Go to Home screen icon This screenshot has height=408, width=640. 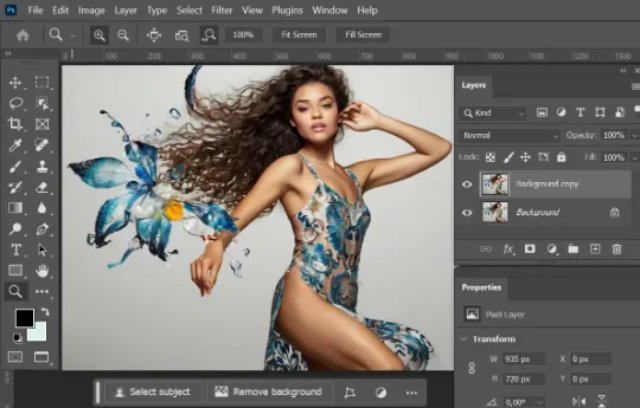23,35
